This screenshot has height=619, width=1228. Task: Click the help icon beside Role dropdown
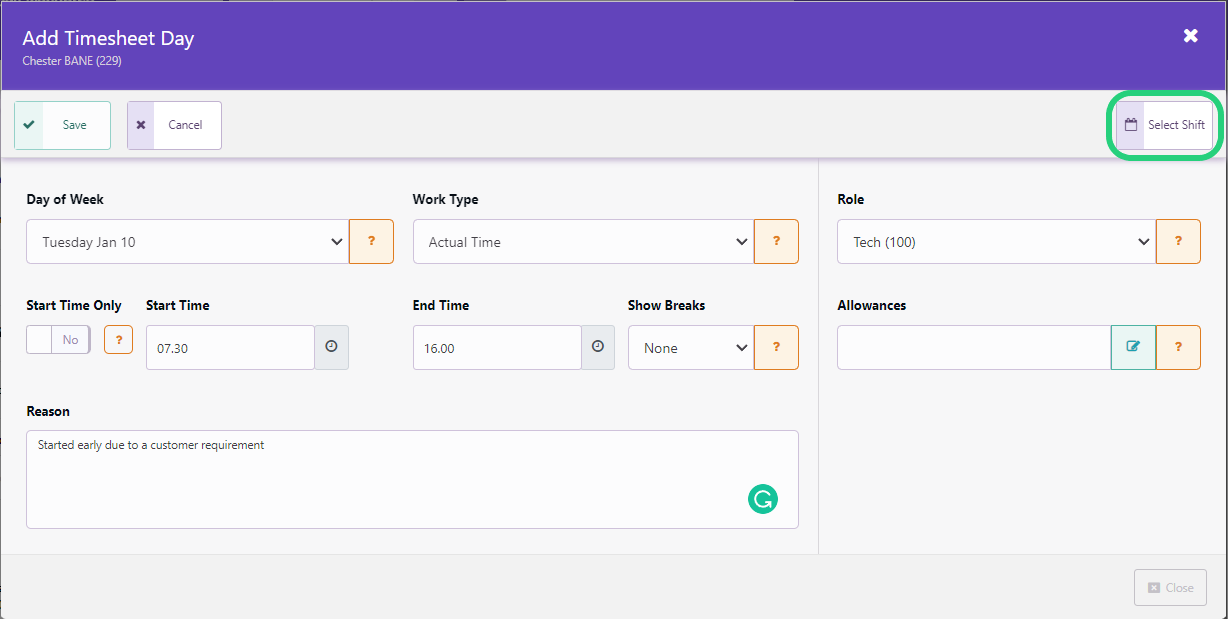point(1178,242)
